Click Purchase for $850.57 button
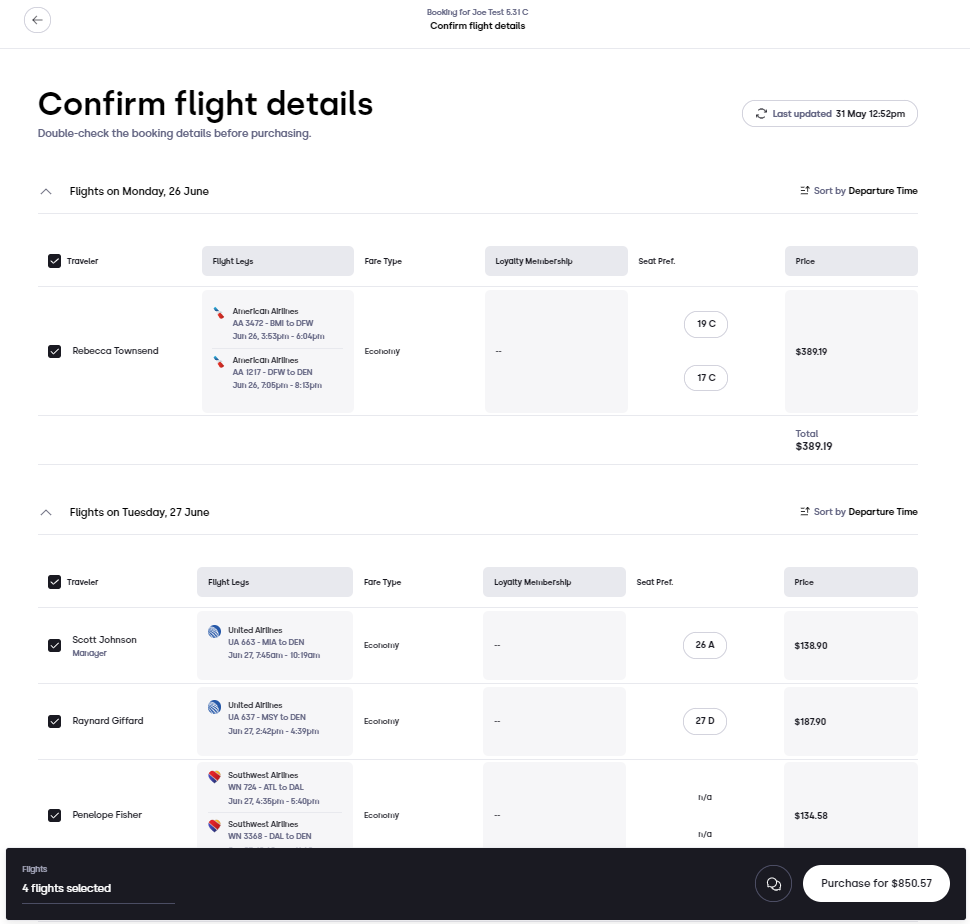The image size is (970, 924). coord(876,883)
